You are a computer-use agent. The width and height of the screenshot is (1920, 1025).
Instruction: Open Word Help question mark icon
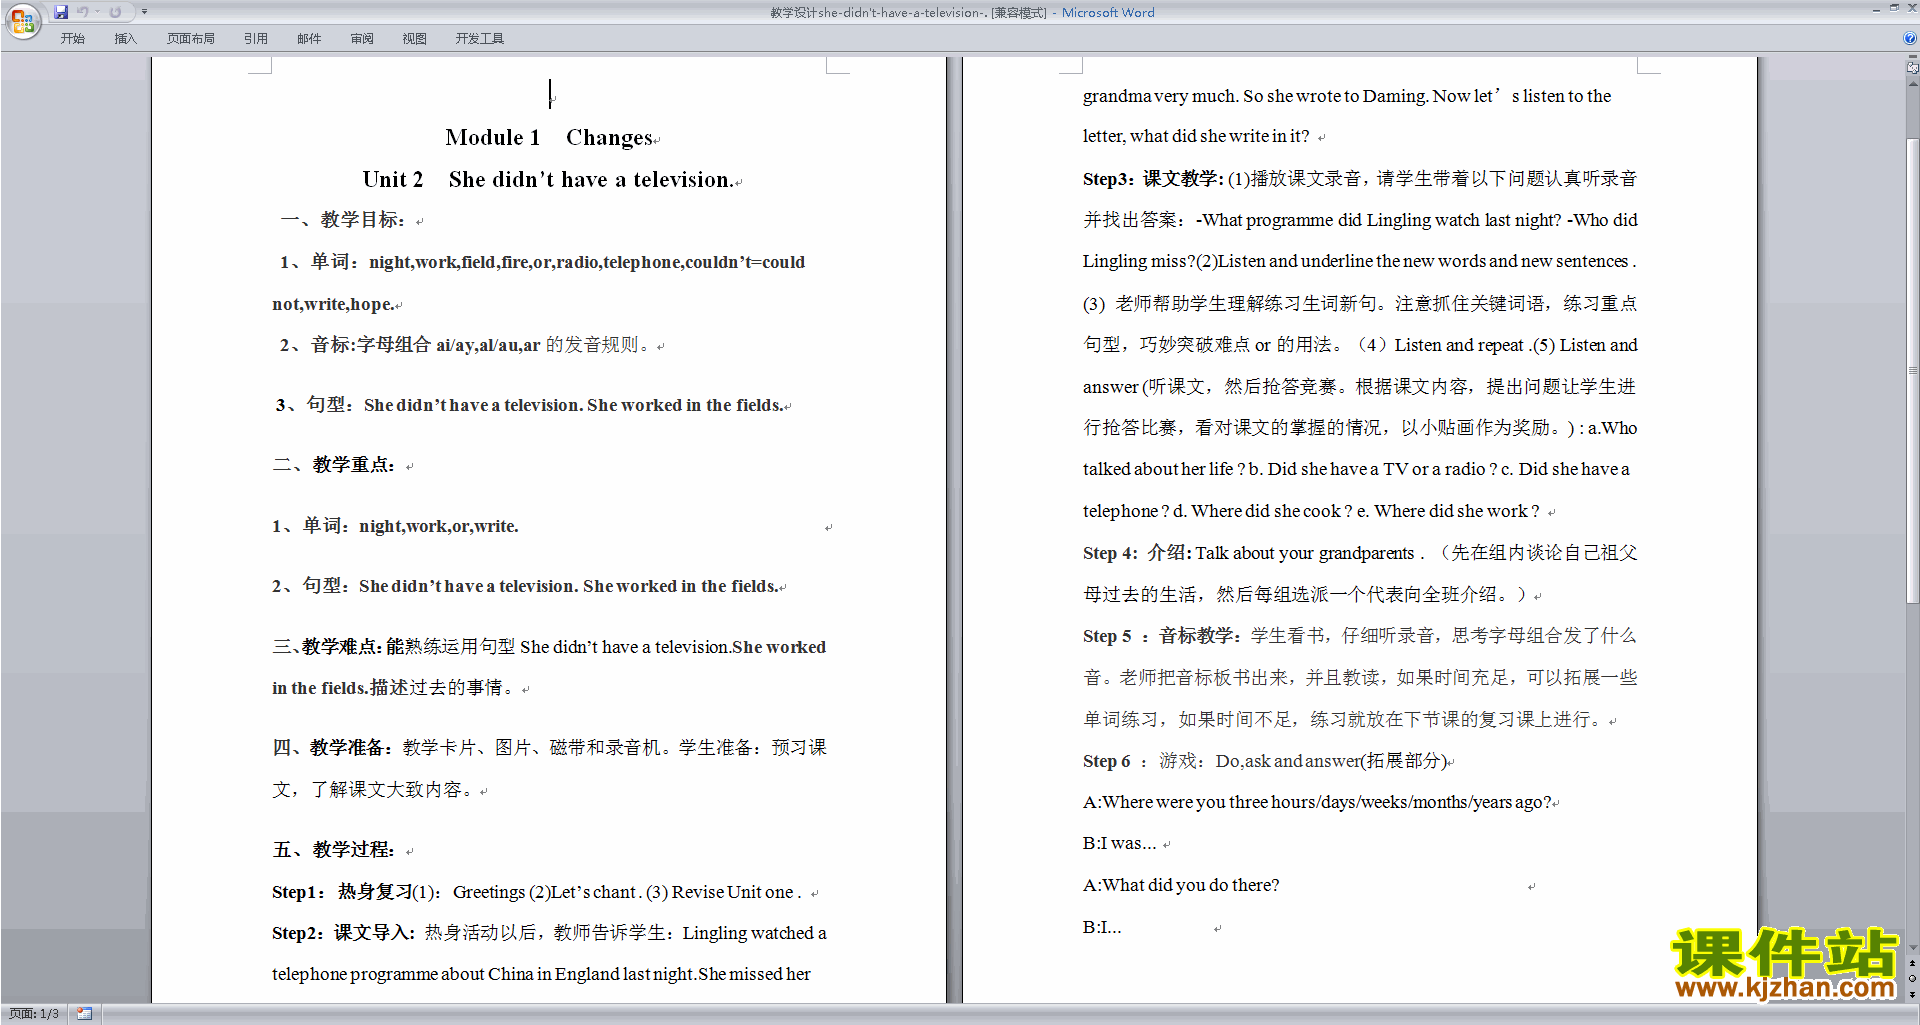tap(1909, 38)
